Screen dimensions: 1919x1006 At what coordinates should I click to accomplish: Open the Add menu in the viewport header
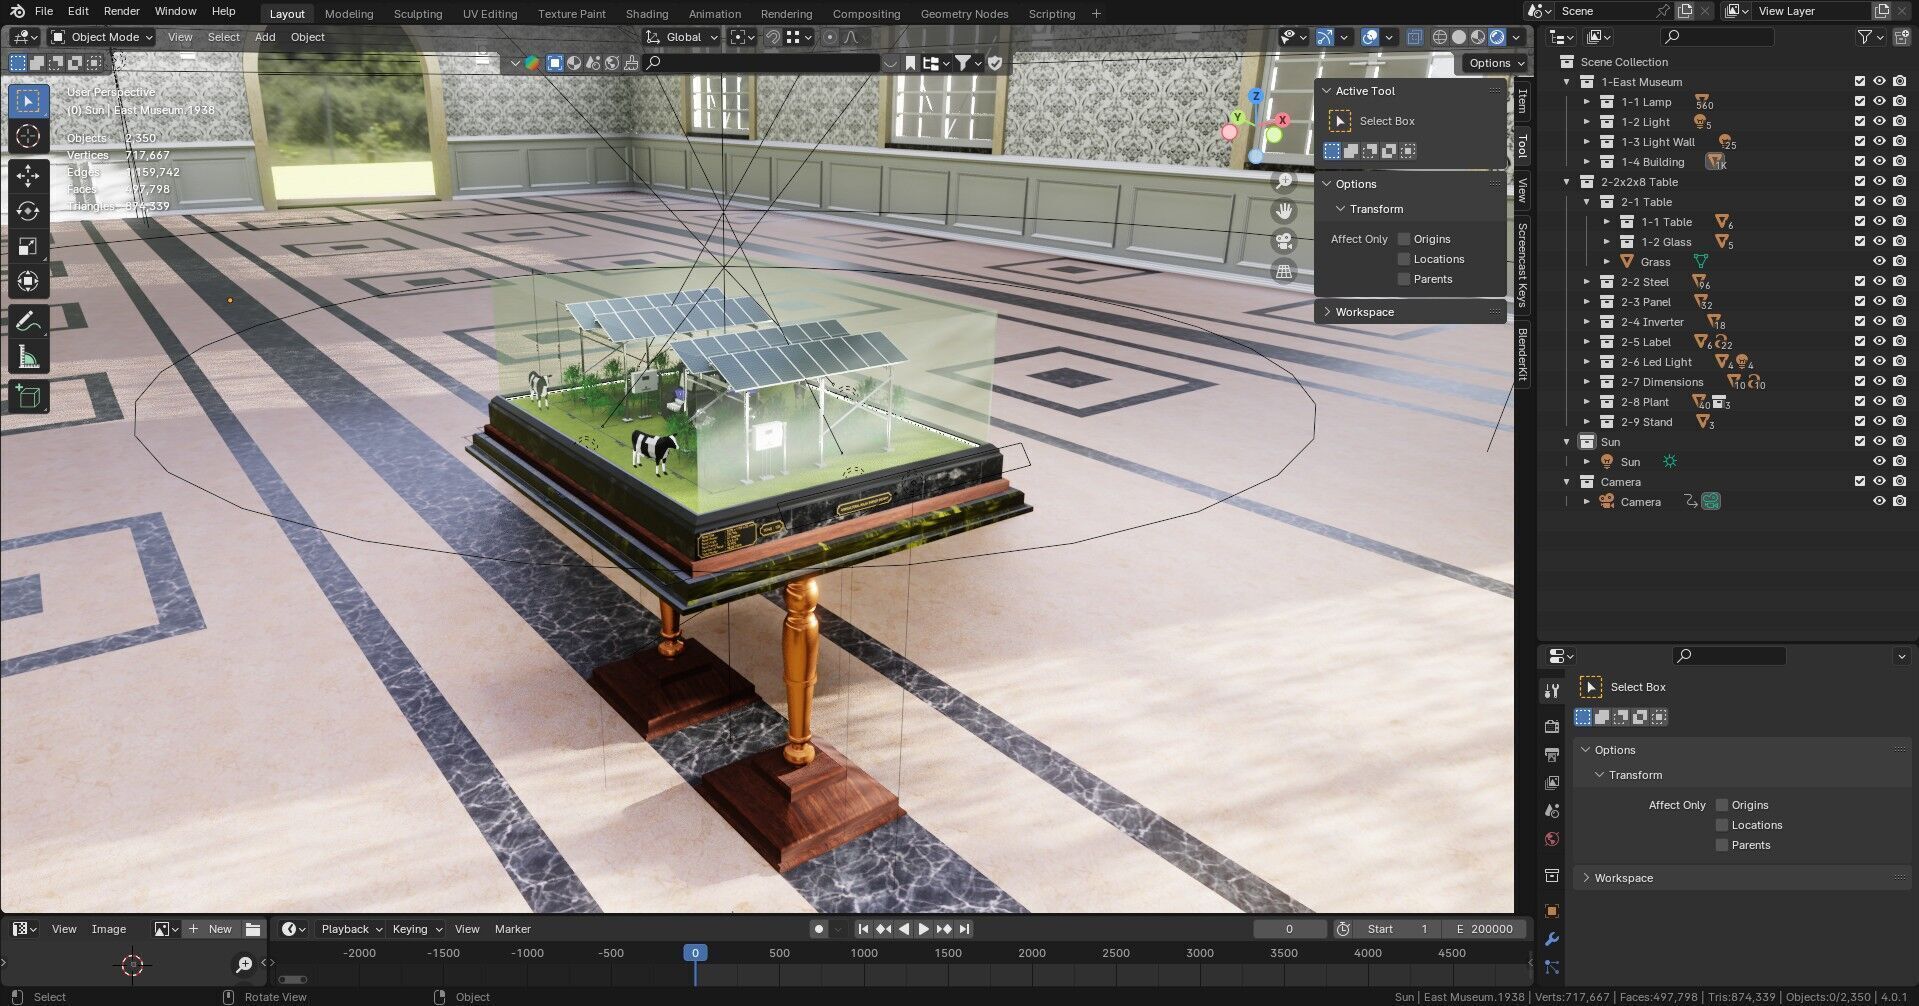pyautogui.click(x=265, y=37)
